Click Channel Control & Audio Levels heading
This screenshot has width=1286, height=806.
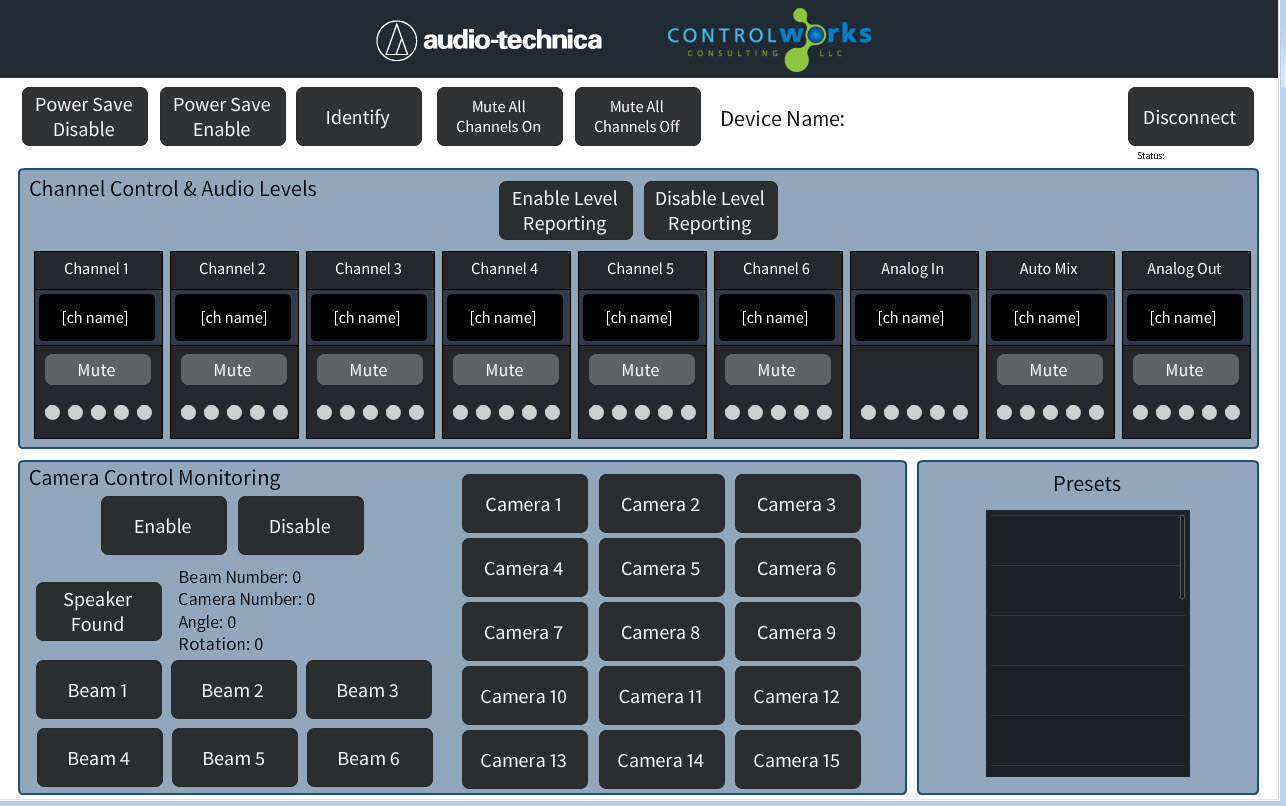coord(173,189)
